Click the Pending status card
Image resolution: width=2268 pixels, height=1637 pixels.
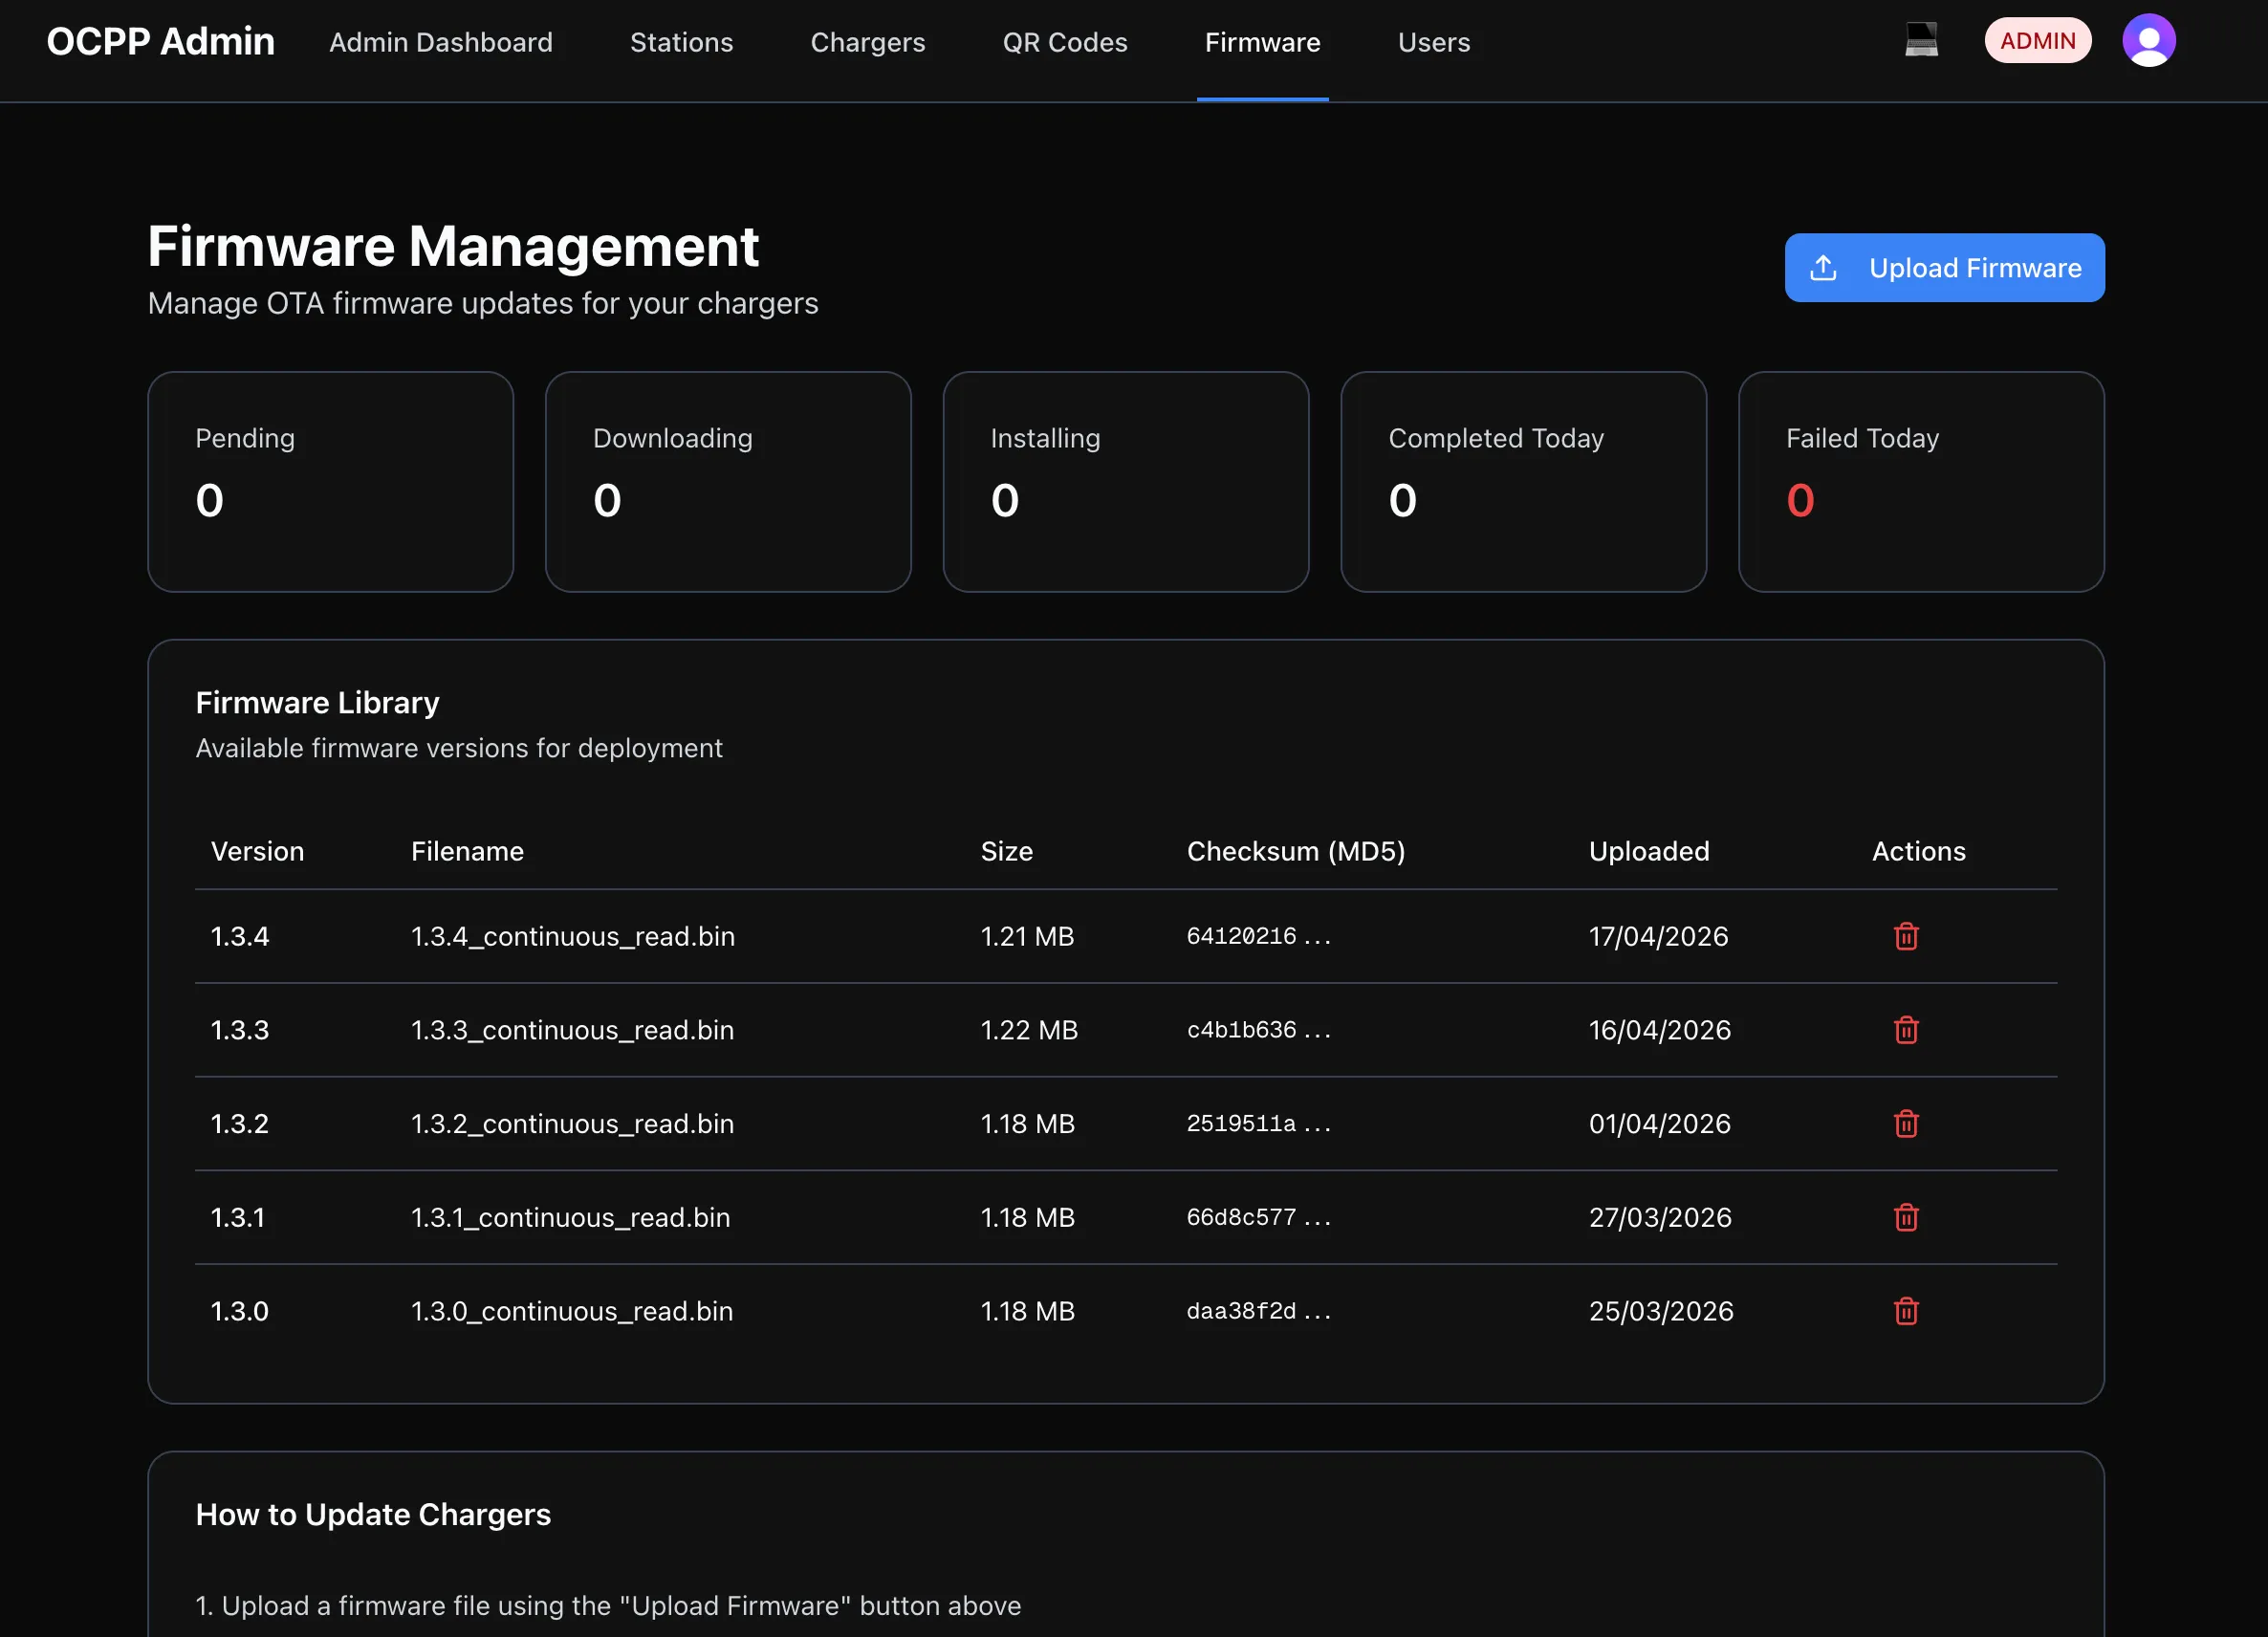coord(330,482)
